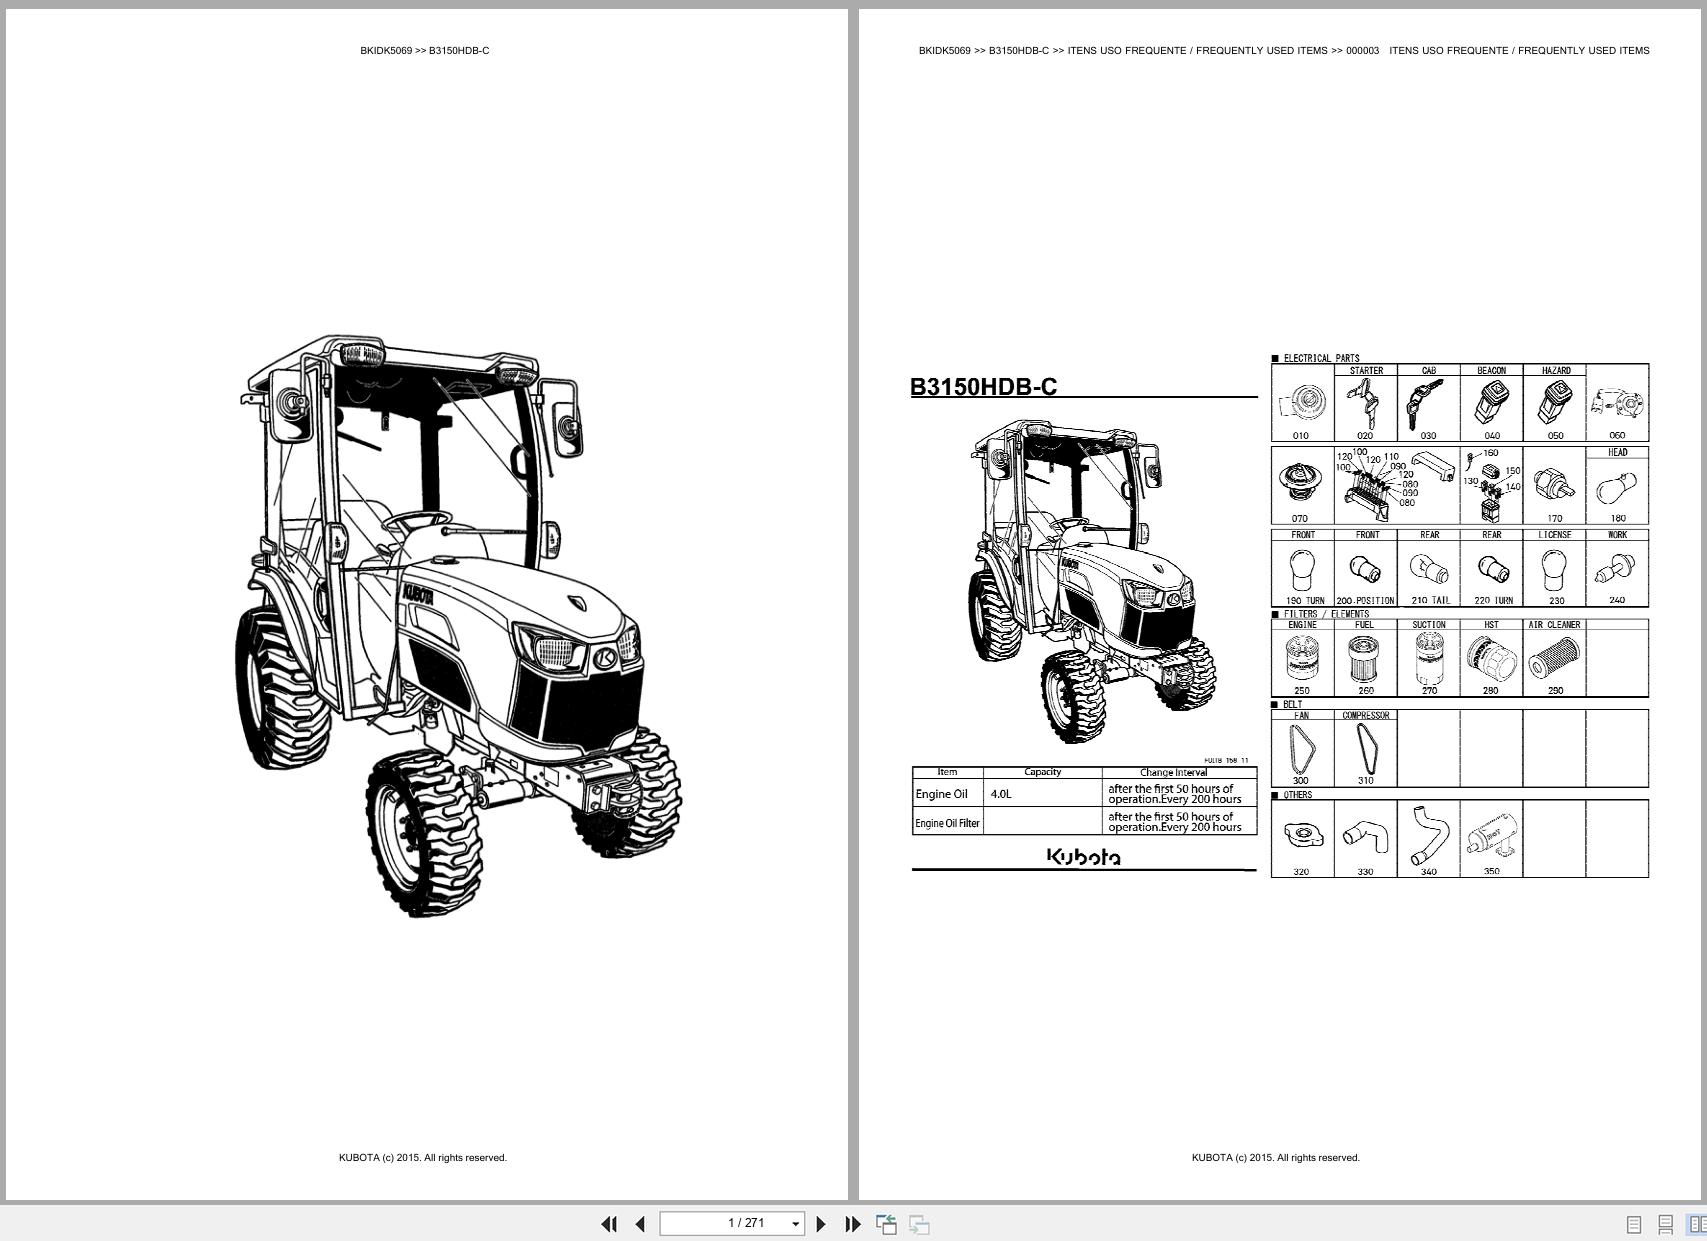
Task: Click the REAR turn bulb 220
Action: (x=1491, y=568)
